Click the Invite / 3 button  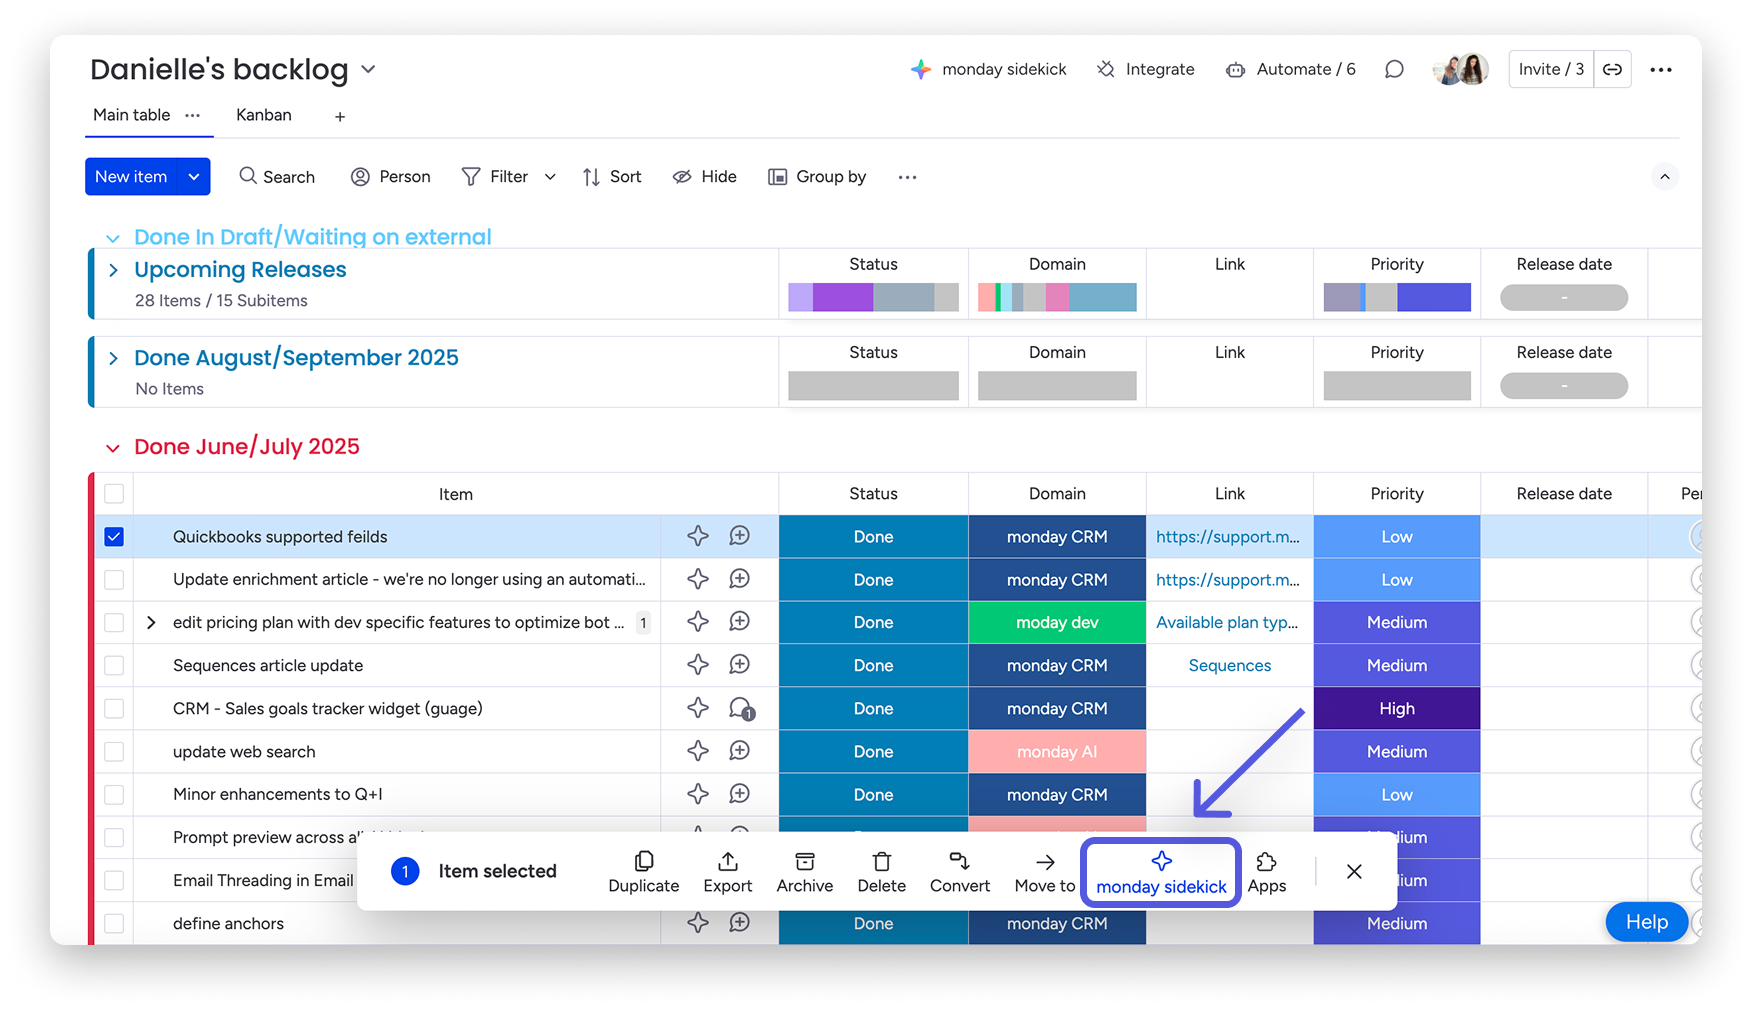(1551, 69)
